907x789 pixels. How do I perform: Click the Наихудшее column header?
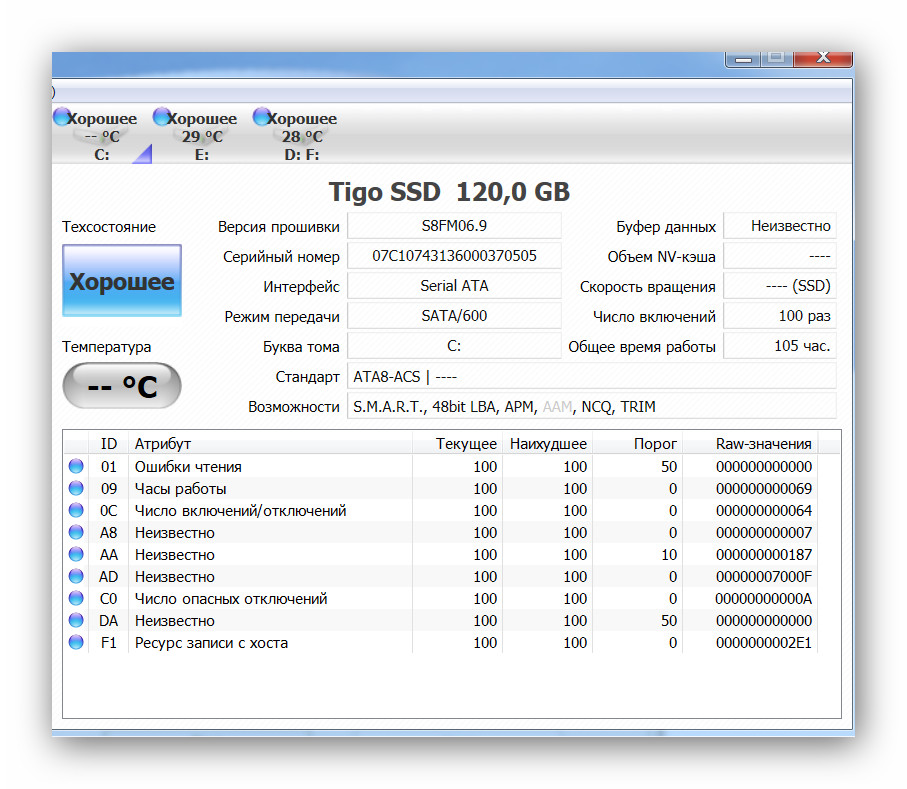pos(548,444)
